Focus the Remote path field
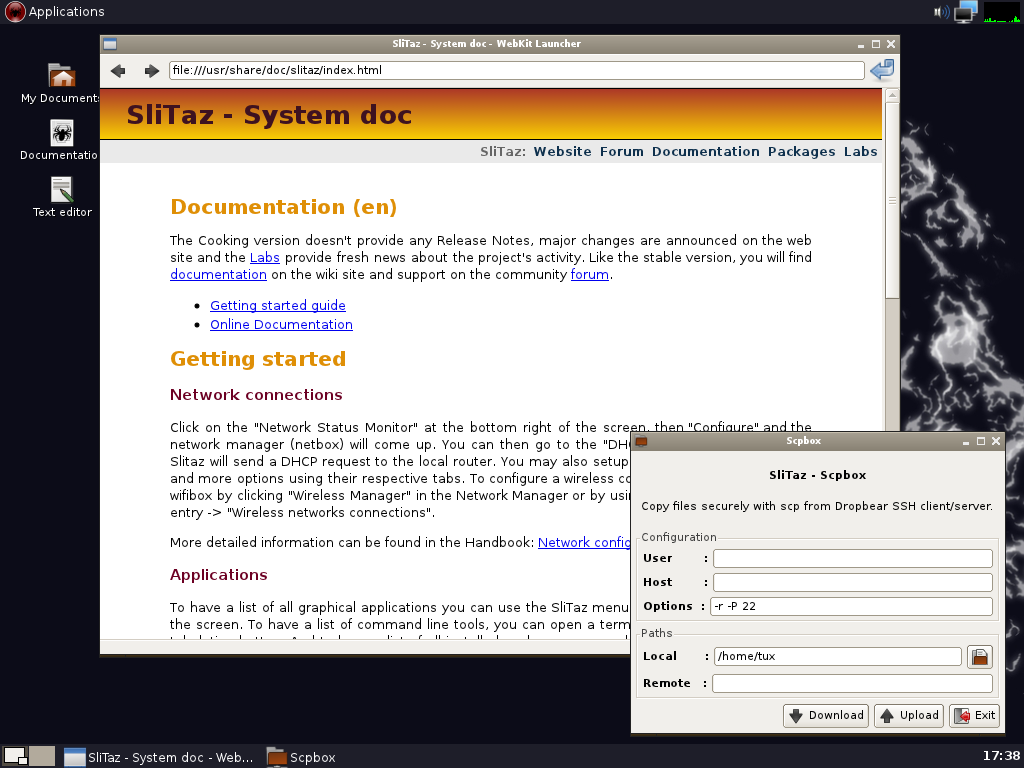The width and height of the screenshot is (1024, 768). [852, 683]
